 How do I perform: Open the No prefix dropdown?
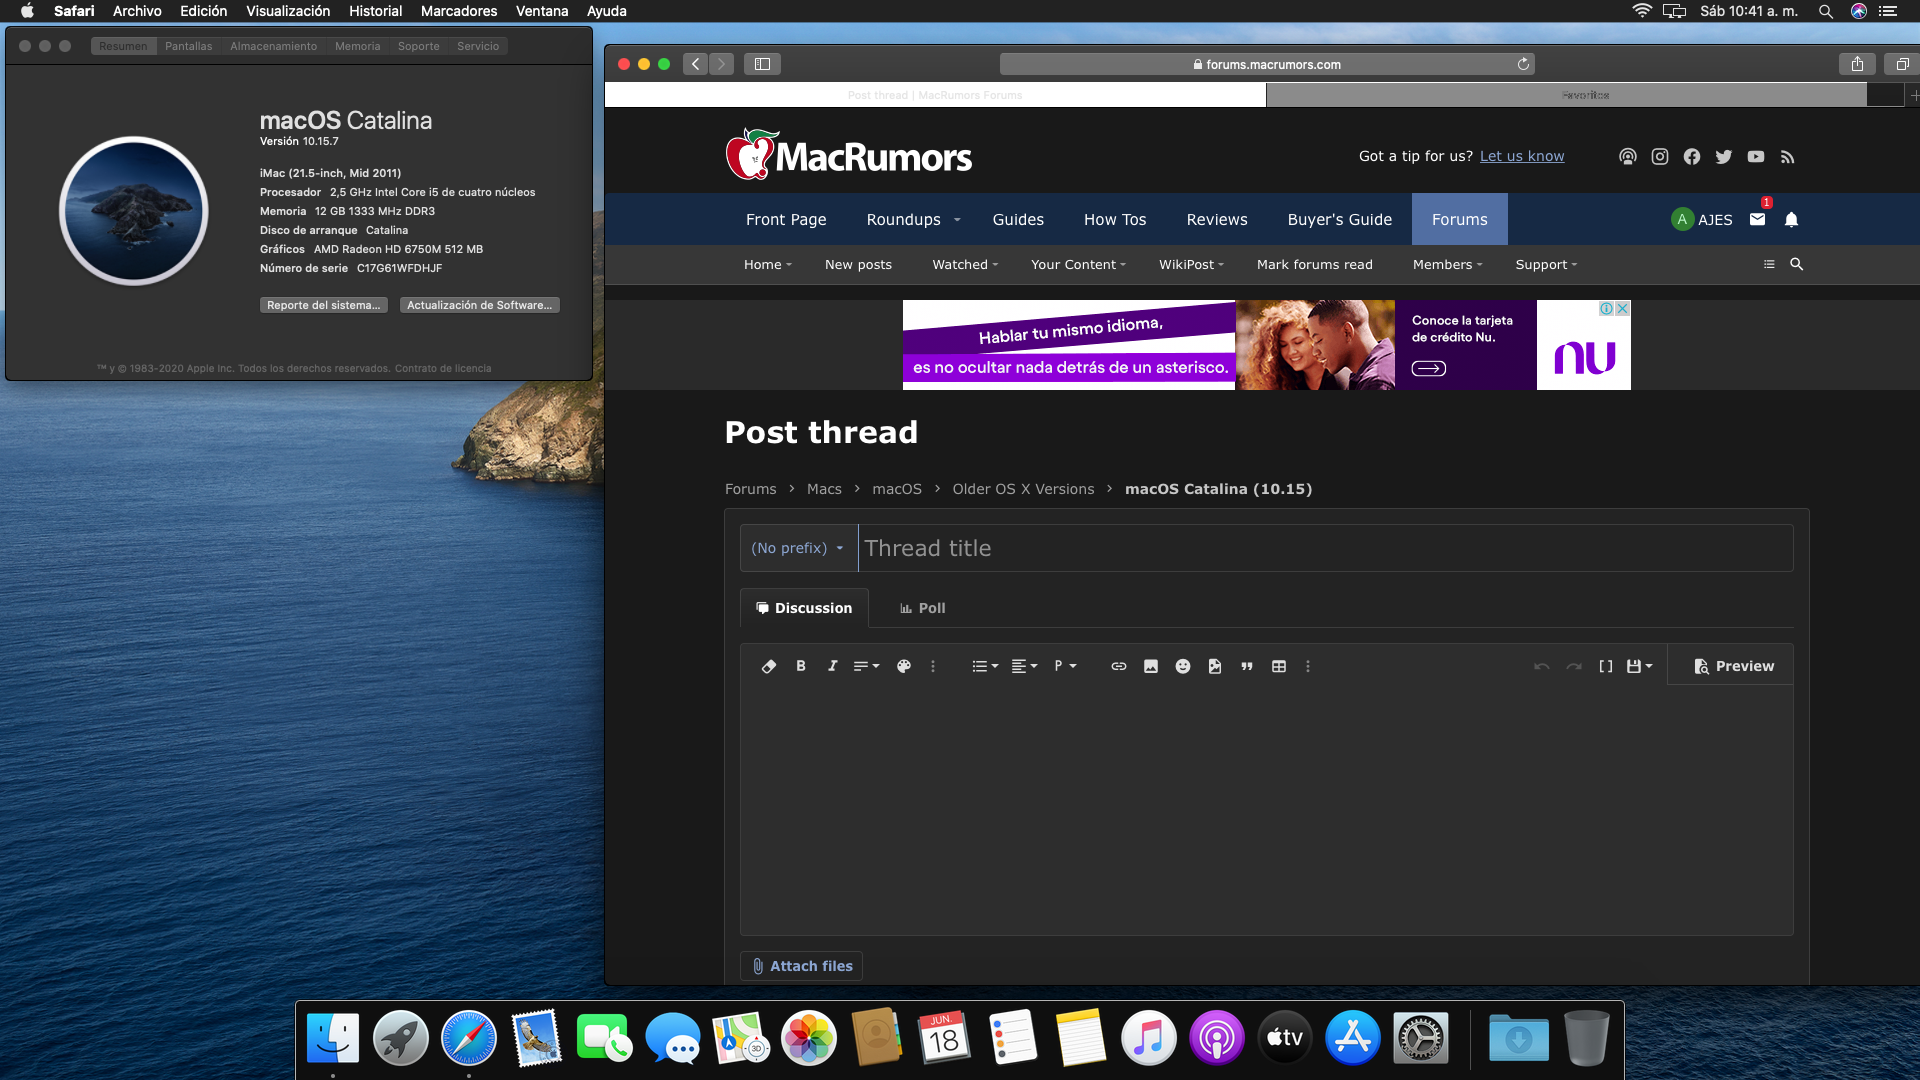[x=798, y=548]
